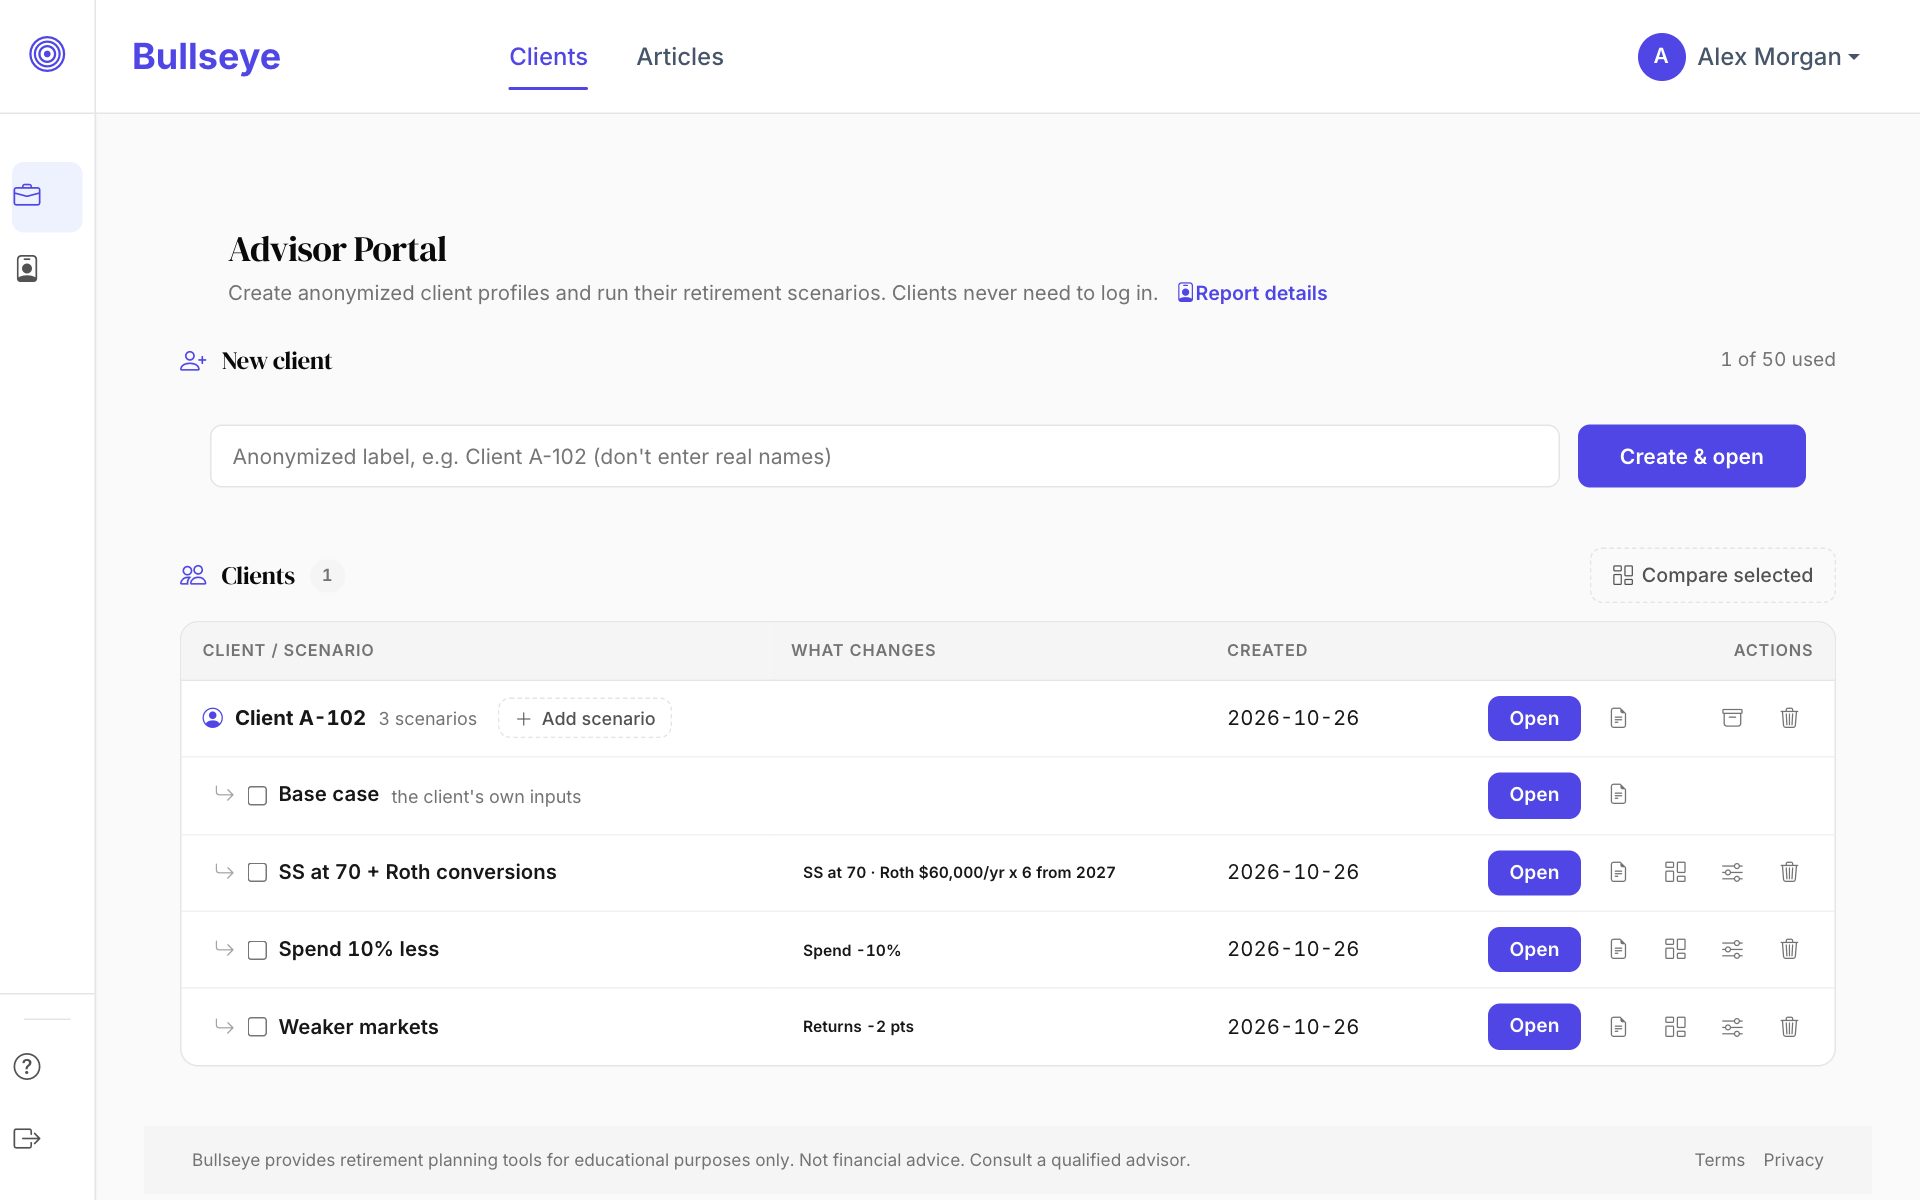Screen dimensions: 1920x1200
Task: Open the contact card sidebar icon
Action: 27,268
